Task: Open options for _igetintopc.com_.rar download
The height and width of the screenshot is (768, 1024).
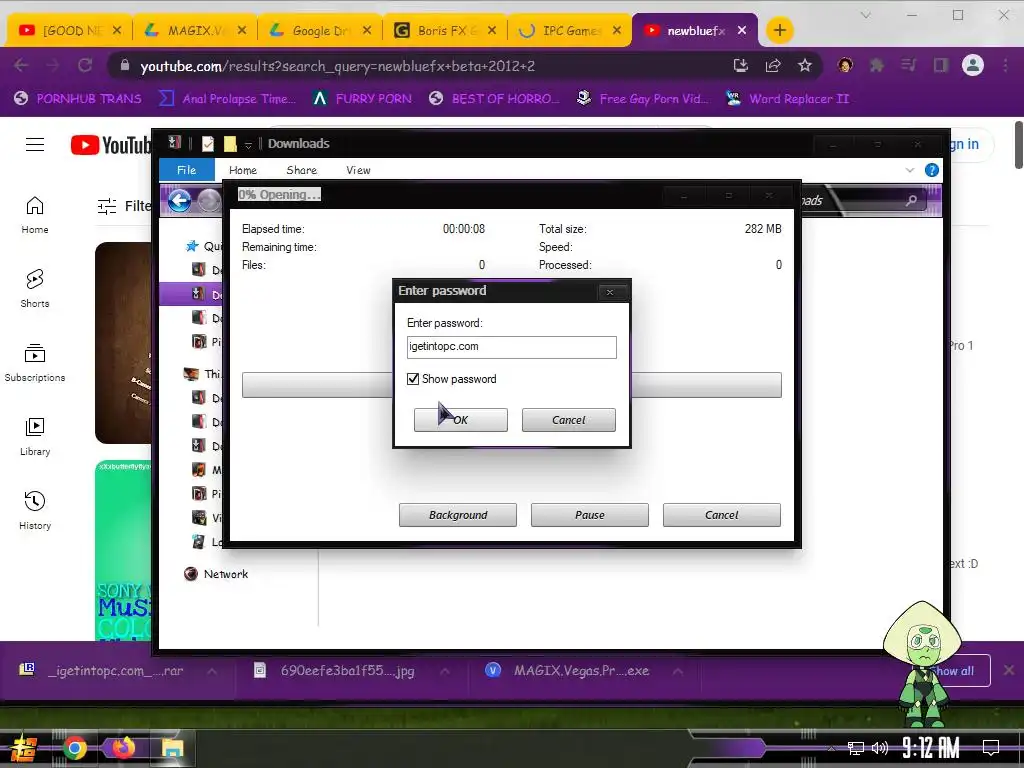Action: tap(212, 671)
